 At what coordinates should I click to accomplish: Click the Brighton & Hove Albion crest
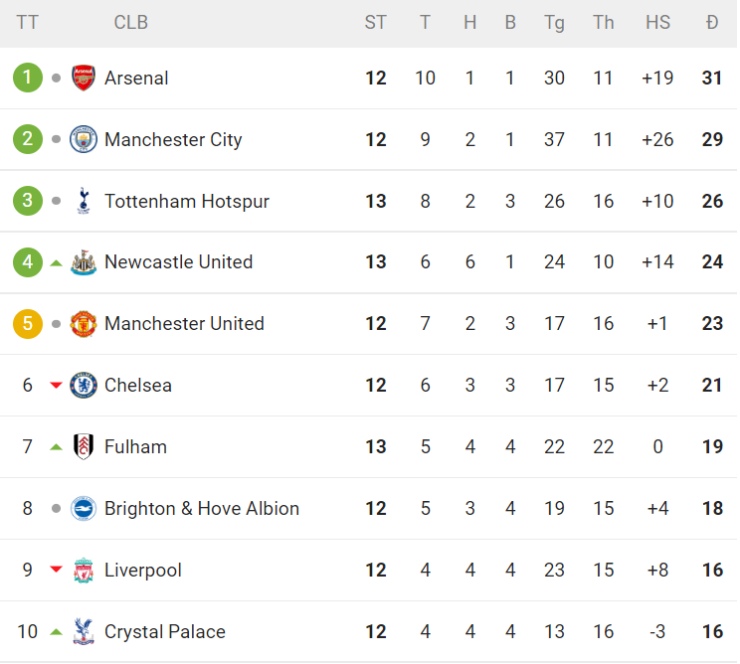pyautogui.click(x=83, y=509)
